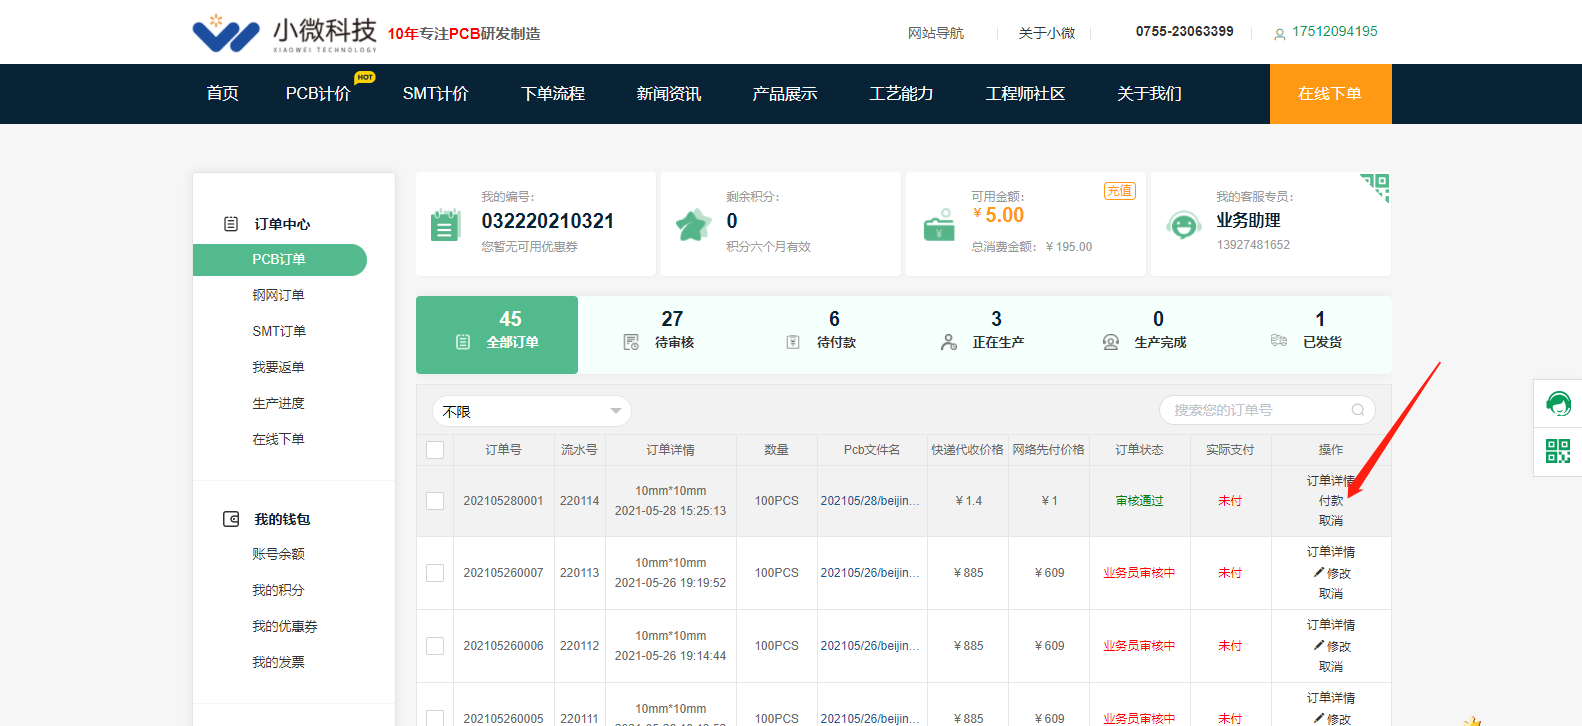Open the 关于我们 navigation item

[x=1149, y=94]
